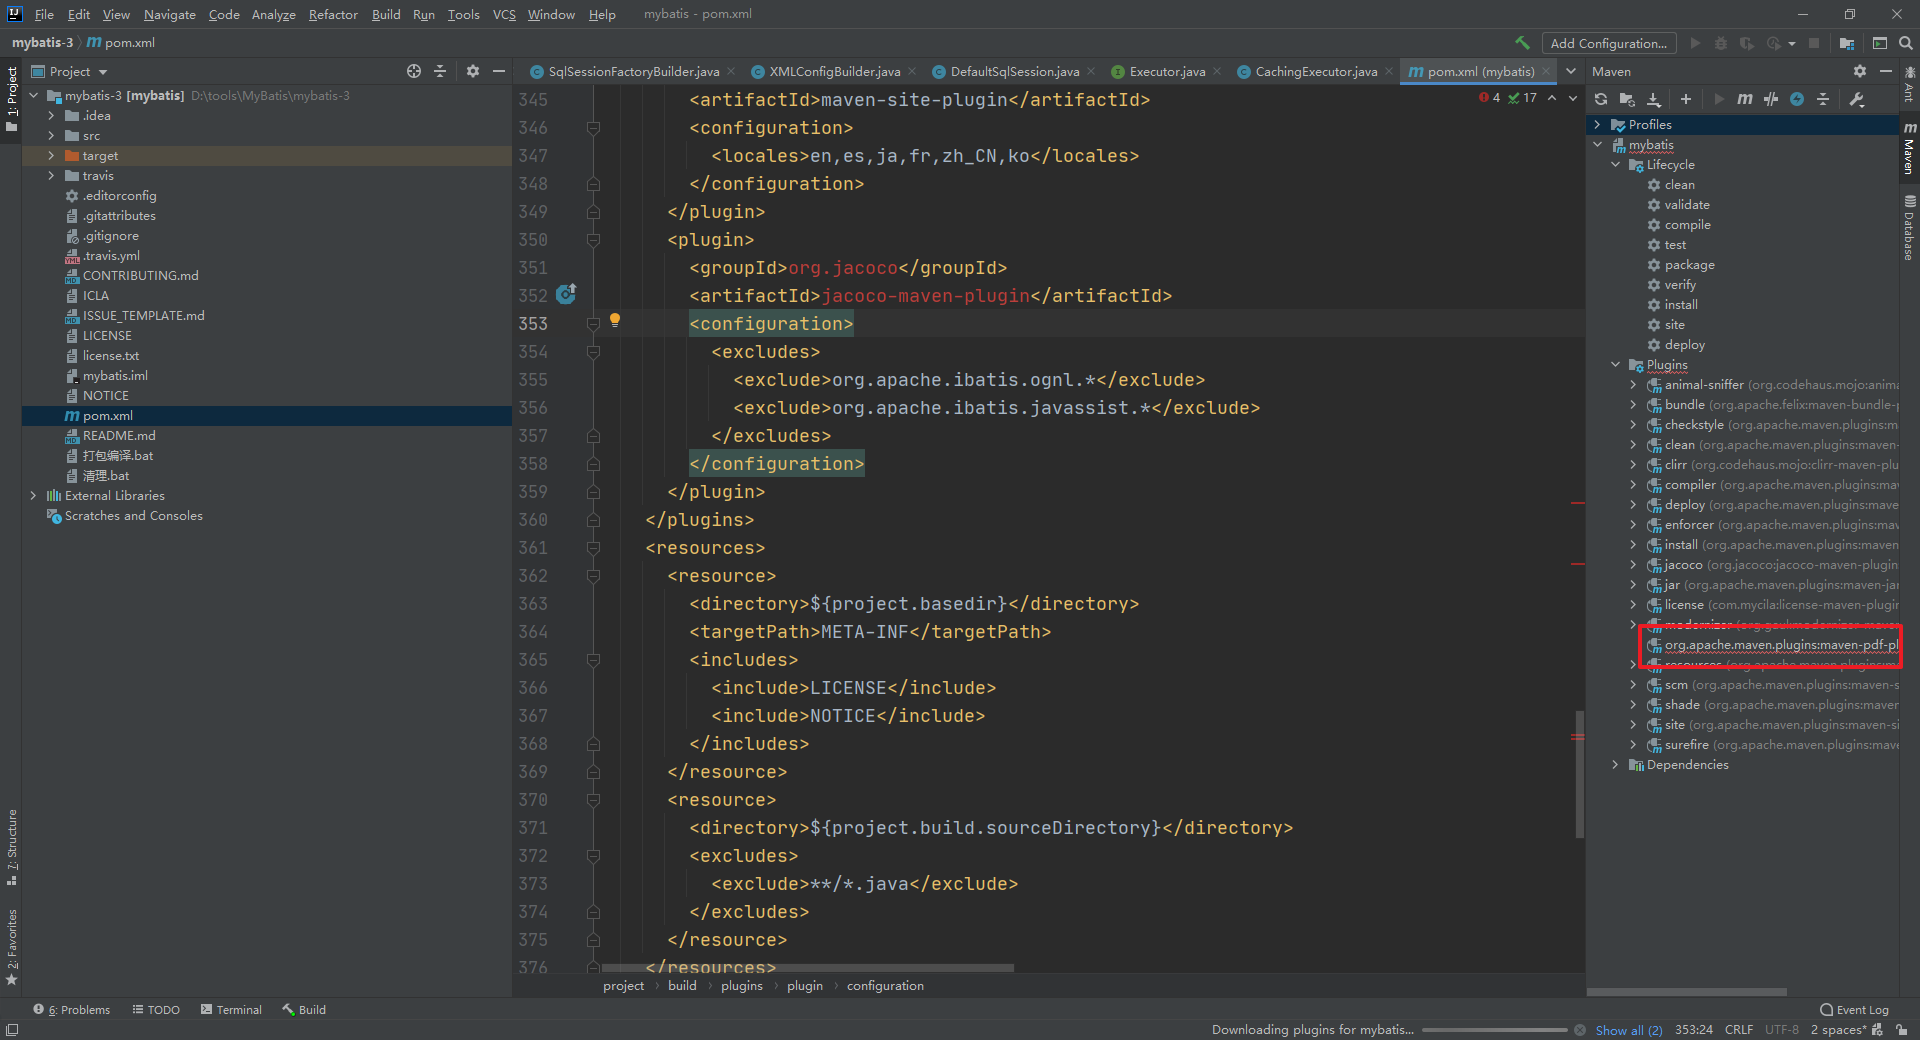Collapse all in Project panel
Image resolution: width=1920 pixels, height=1040 pixels.
pyautogui.click(x=440, y=71)
